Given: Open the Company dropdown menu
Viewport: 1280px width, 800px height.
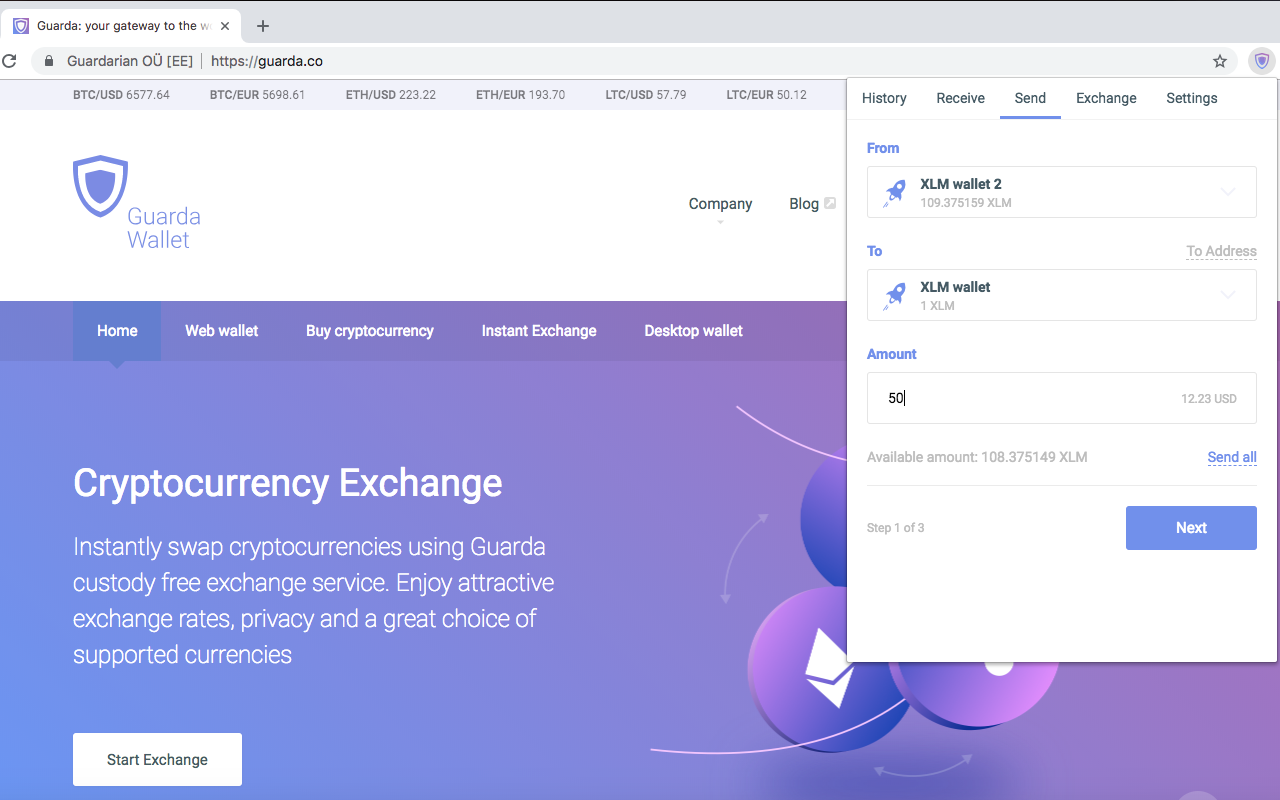Looking at the screenshot, I should coord(720,203).
